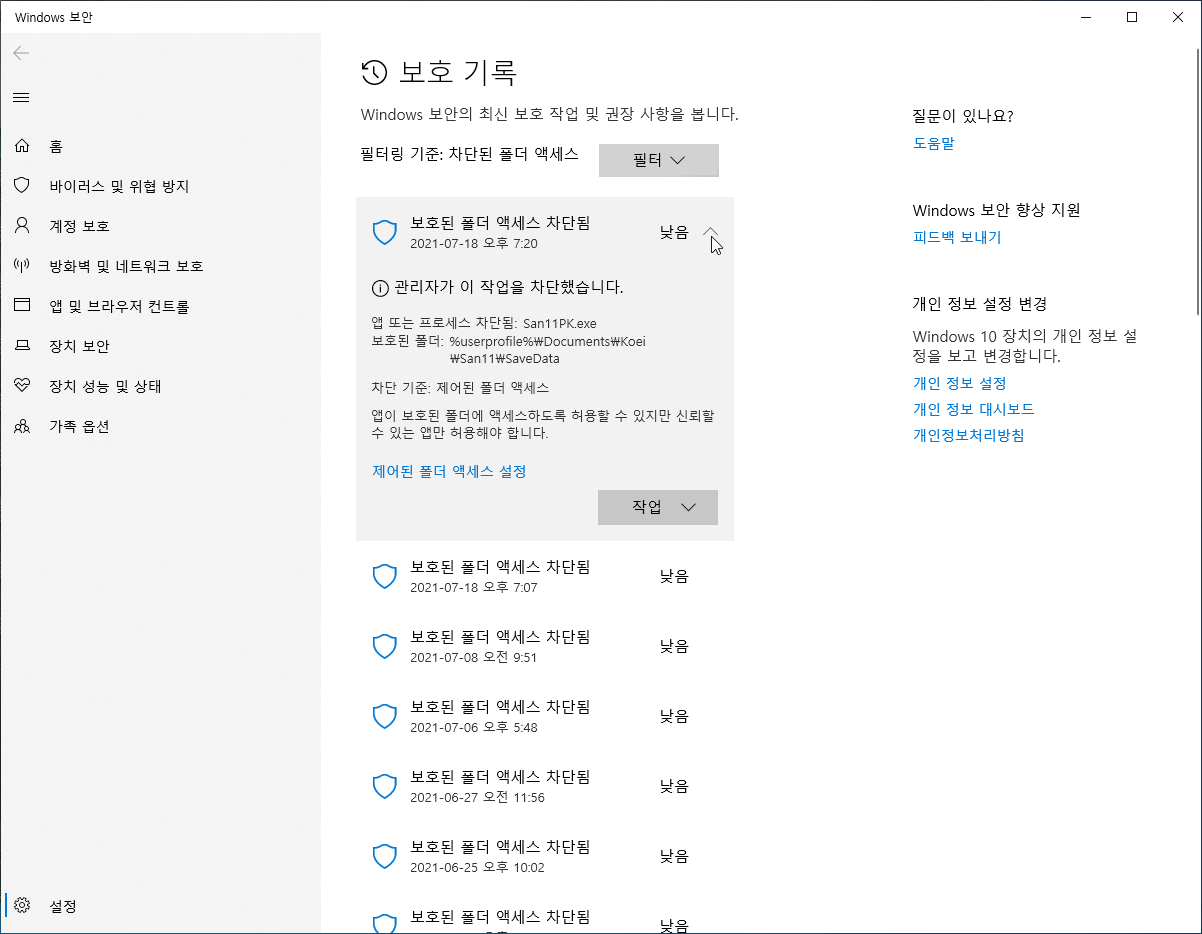This screenshot has width=1202, height=934.
Task: Click the Home house icon
Action: click(x=22, y=146)
